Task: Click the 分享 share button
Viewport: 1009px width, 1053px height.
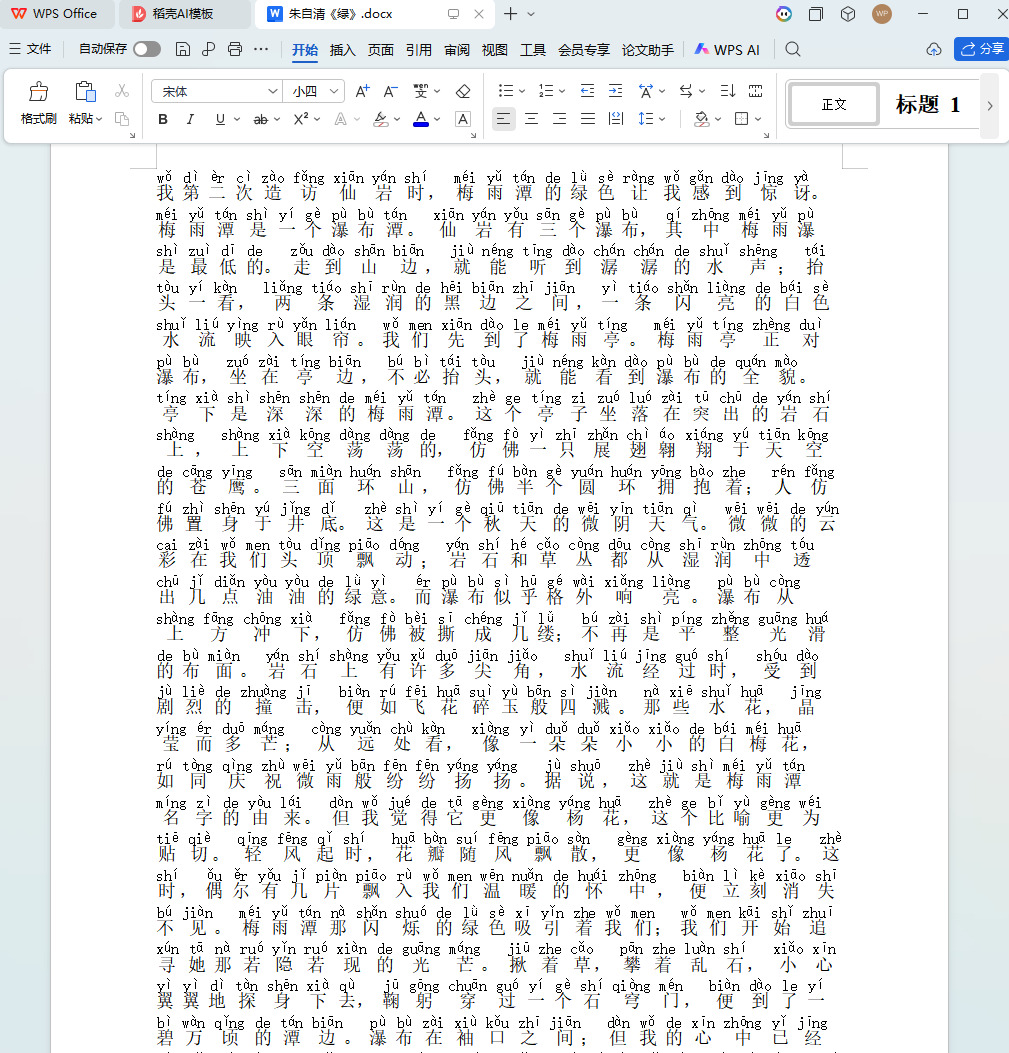Action: pos(983,49)
